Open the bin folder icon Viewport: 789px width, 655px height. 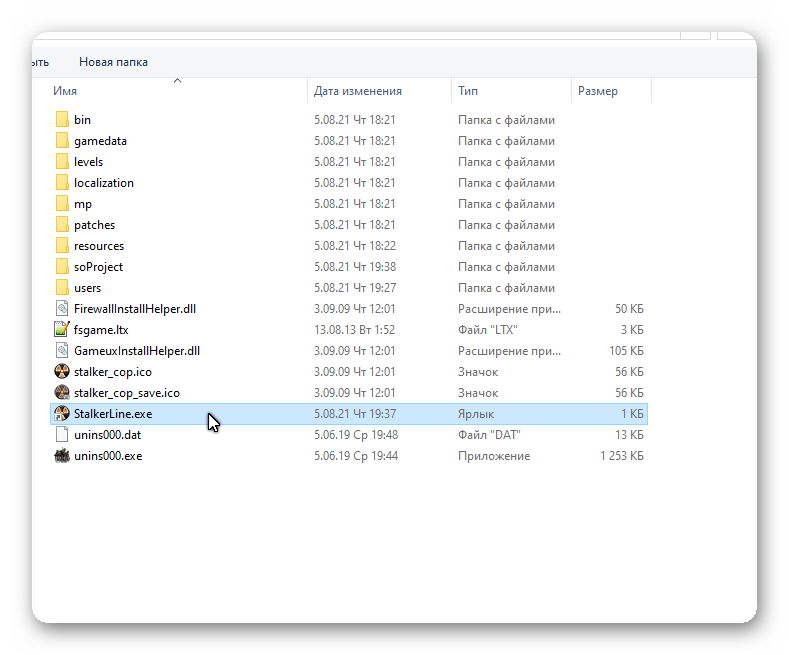pyautogui.click(x=62, y=120)
